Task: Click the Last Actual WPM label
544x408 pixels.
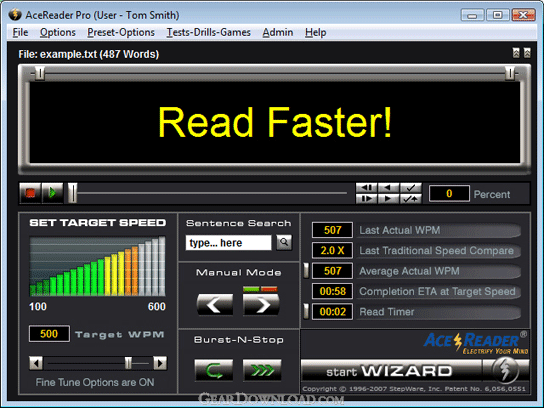Action: pyautogui.click(x=400, y=230)
